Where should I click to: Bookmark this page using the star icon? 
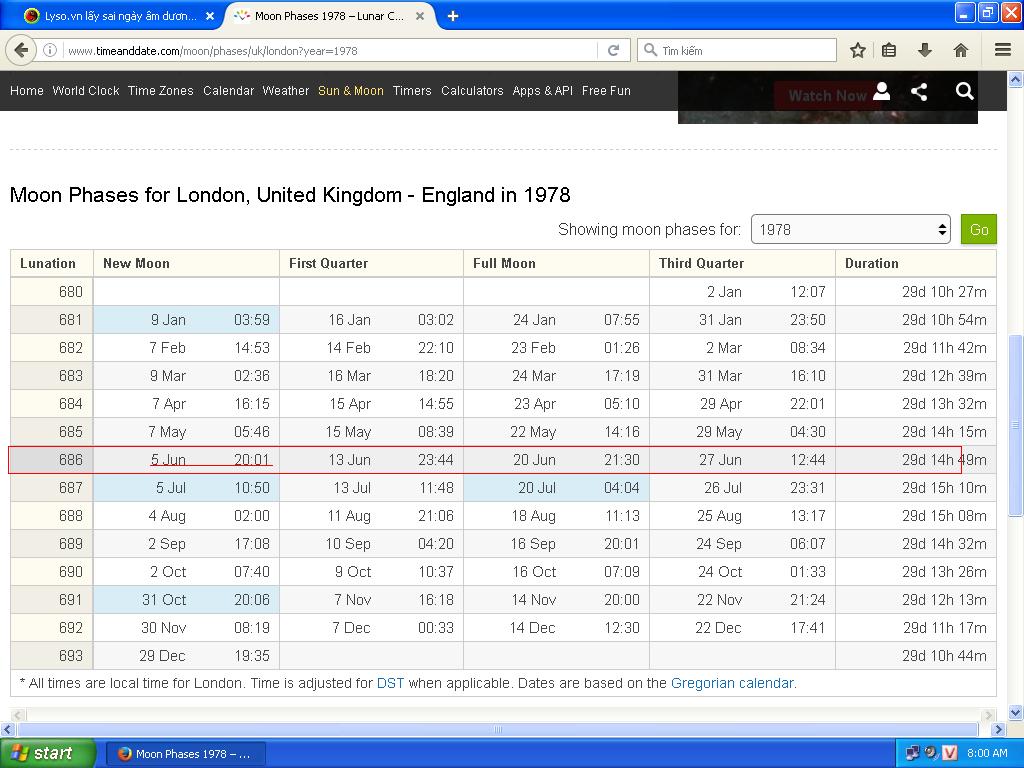[857, 50]
